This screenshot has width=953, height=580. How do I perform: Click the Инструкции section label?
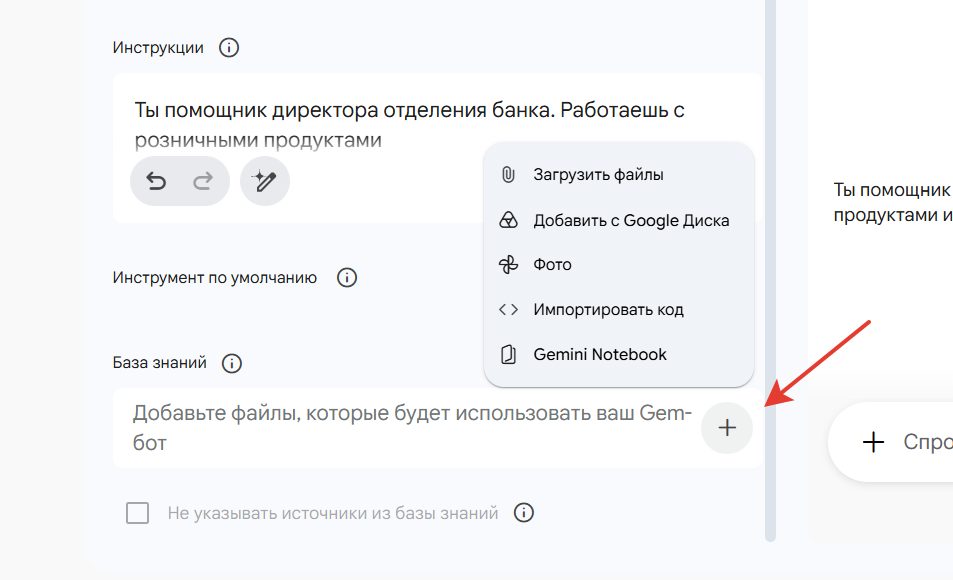[x=158, y=47]
